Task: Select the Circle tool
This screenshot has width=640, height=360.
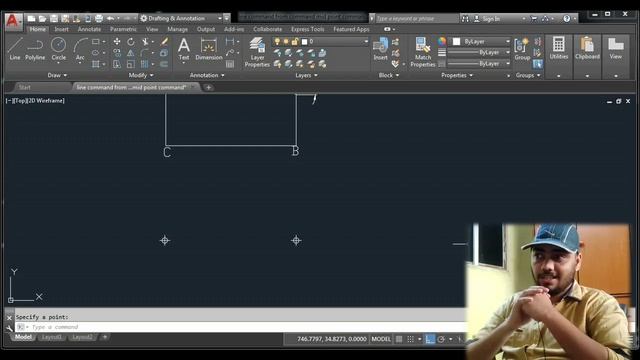Action: 58,49
